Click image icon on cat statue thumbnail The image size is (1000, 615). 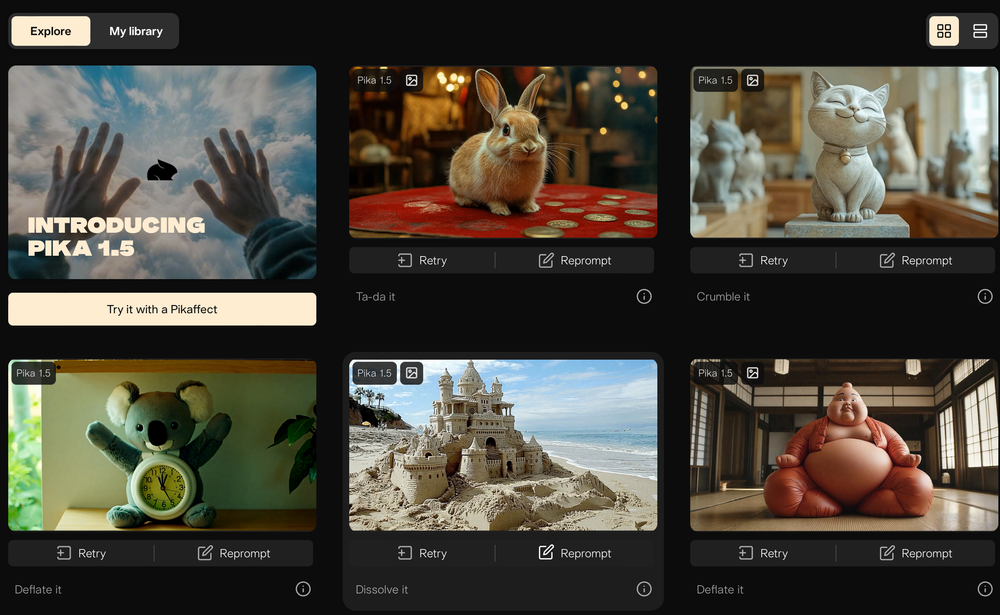[753, 80]
